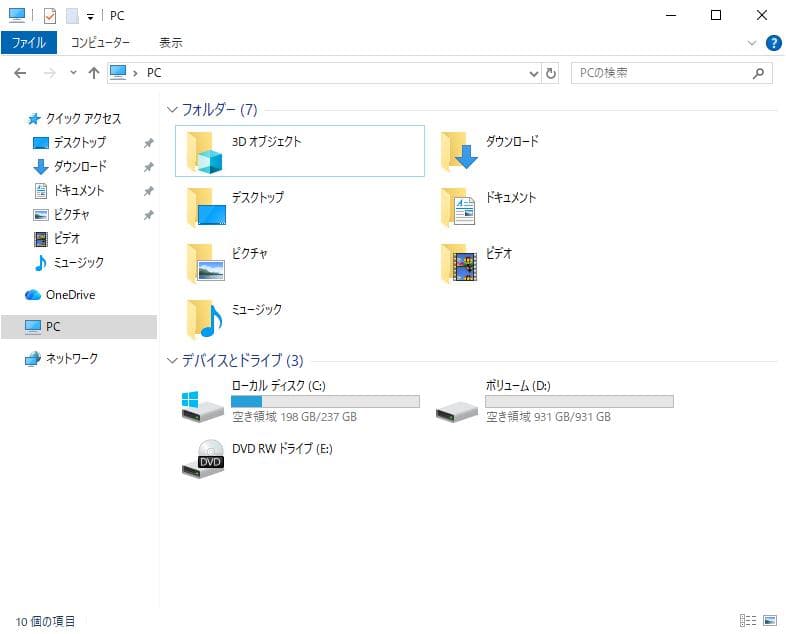
Task: Open the address bar history dropdown
Action: (534, 74)
